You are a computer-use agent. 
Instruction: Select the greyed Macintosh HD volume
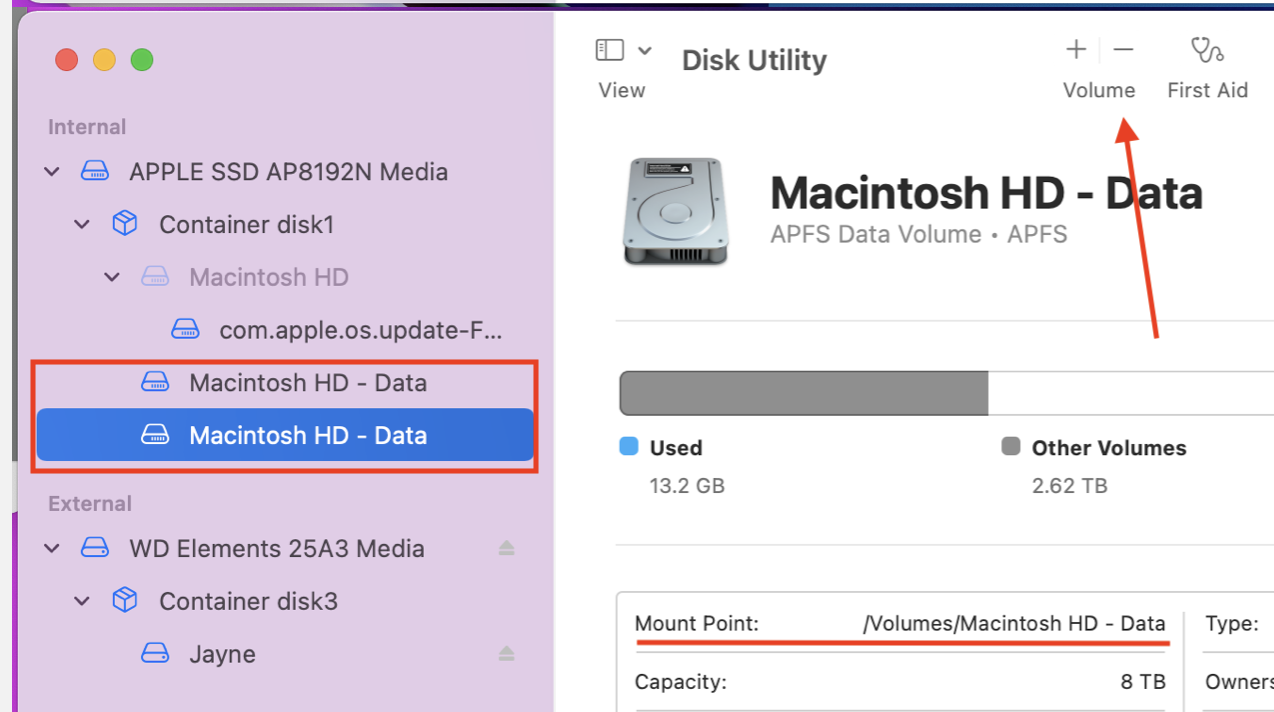268,277
